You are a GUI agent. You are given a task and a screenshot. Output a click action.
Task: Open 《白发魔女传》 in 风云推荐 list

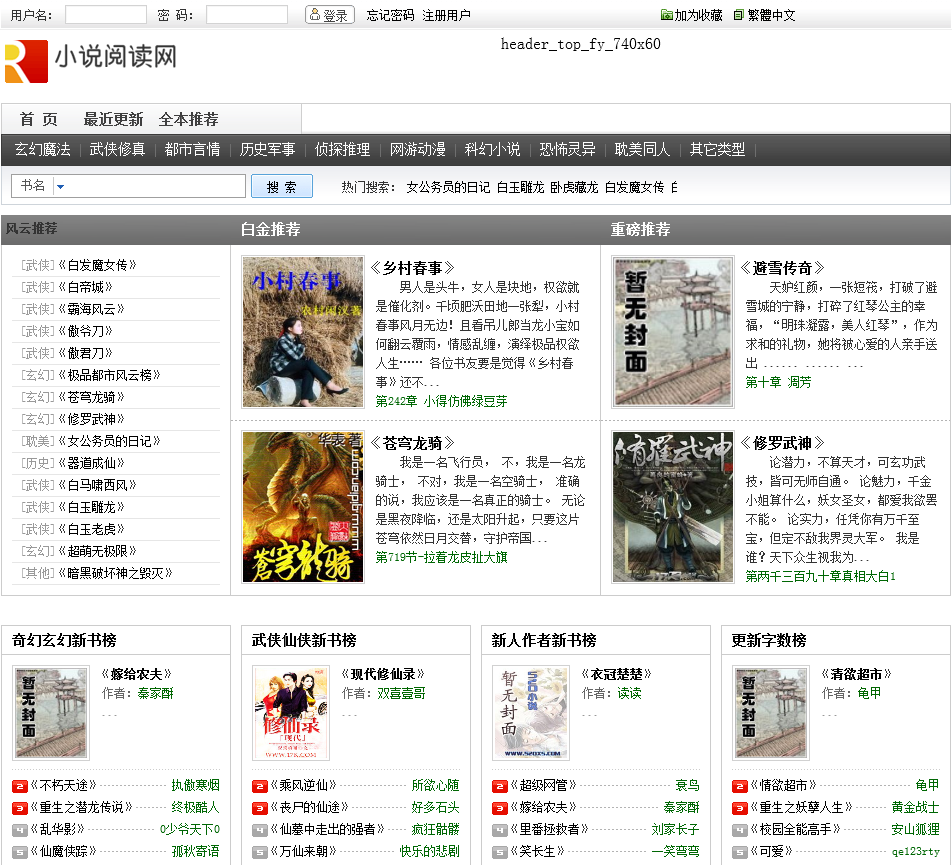pos(97,265)
